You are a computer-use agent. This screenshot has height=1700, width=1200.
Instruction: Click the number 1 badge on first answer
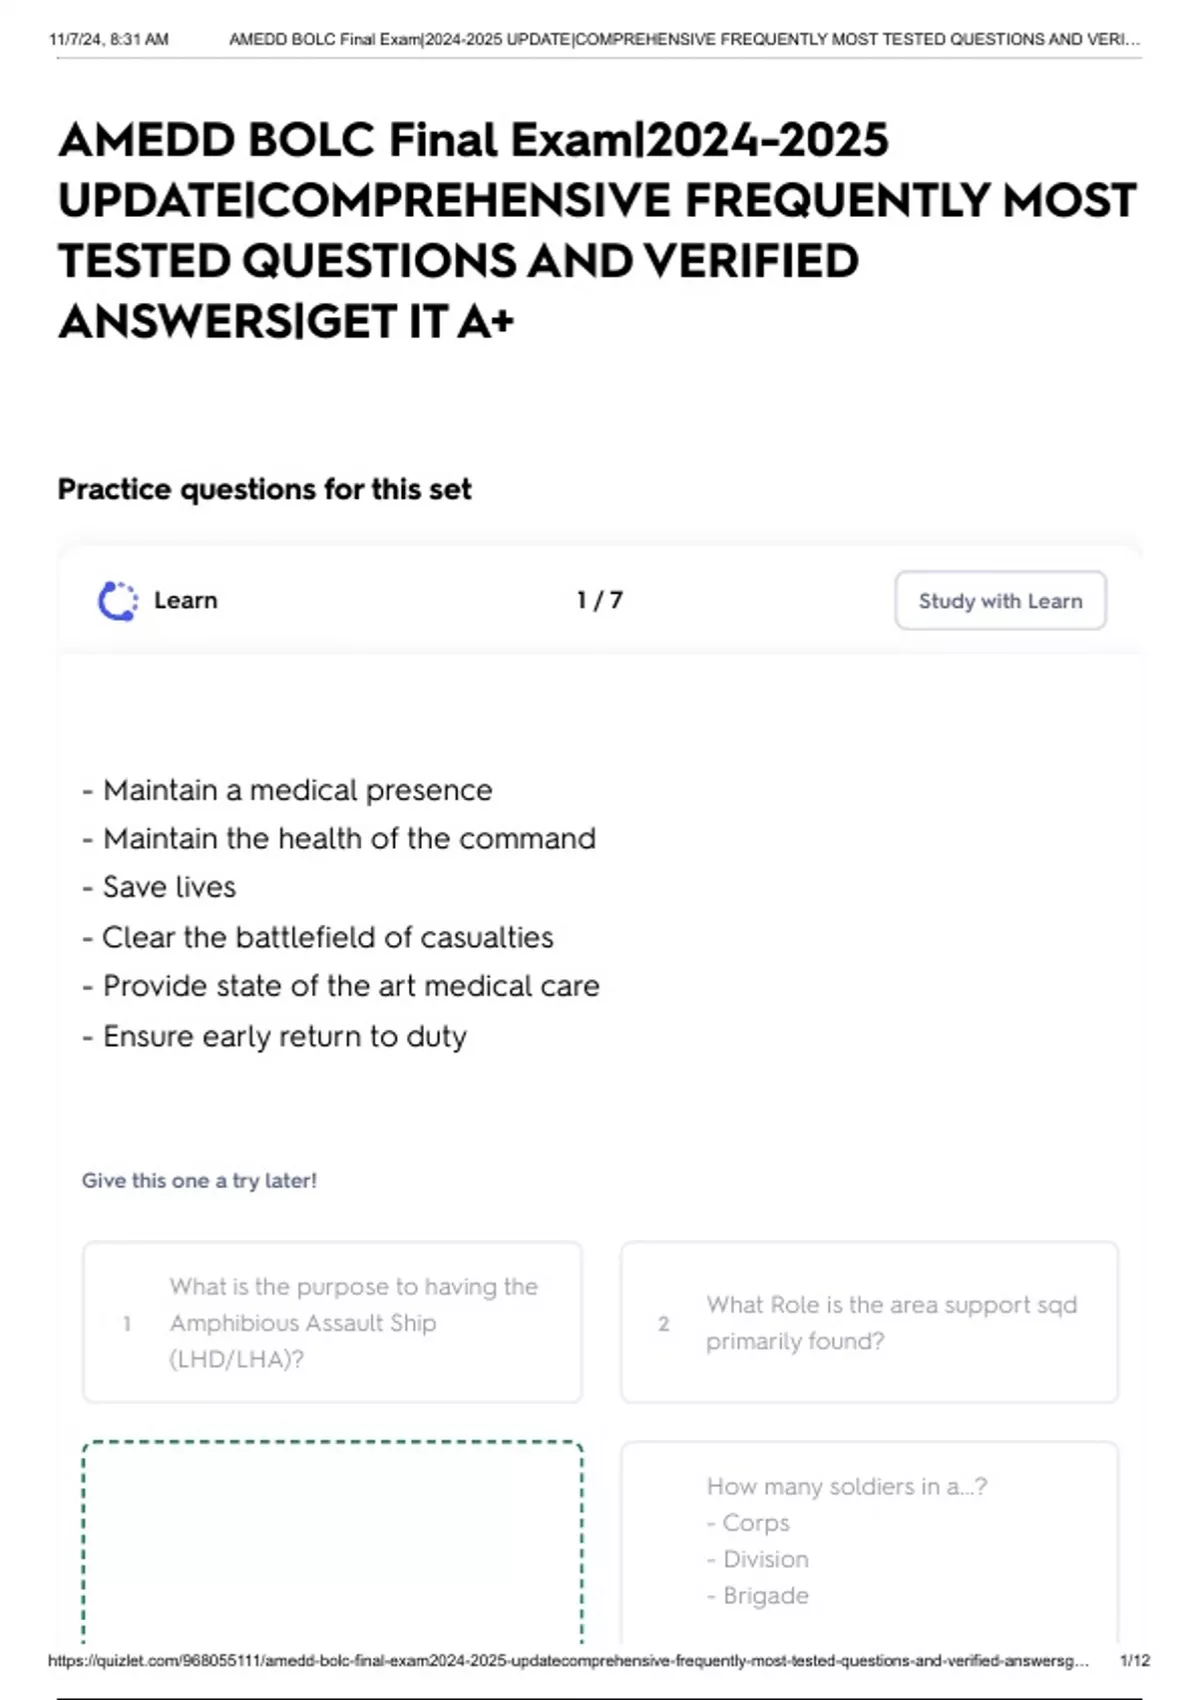point(127,1323)
